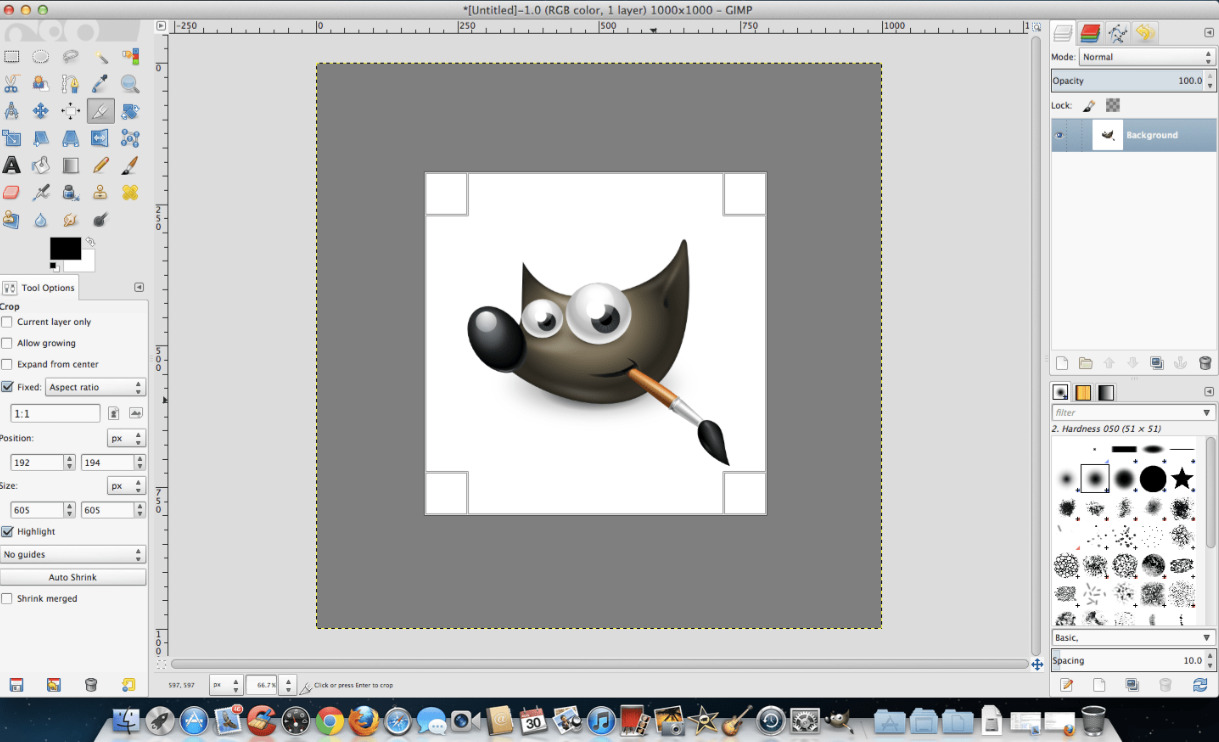Select the Scissors Select tool
1219x742 pixels.
click(11, 84)
